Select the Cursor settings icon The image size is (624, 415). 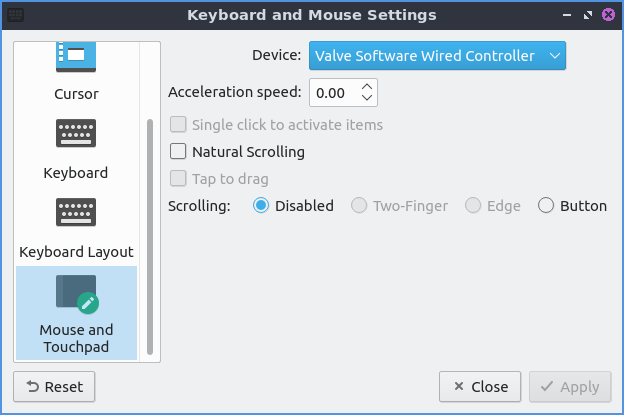click(76, 58)
